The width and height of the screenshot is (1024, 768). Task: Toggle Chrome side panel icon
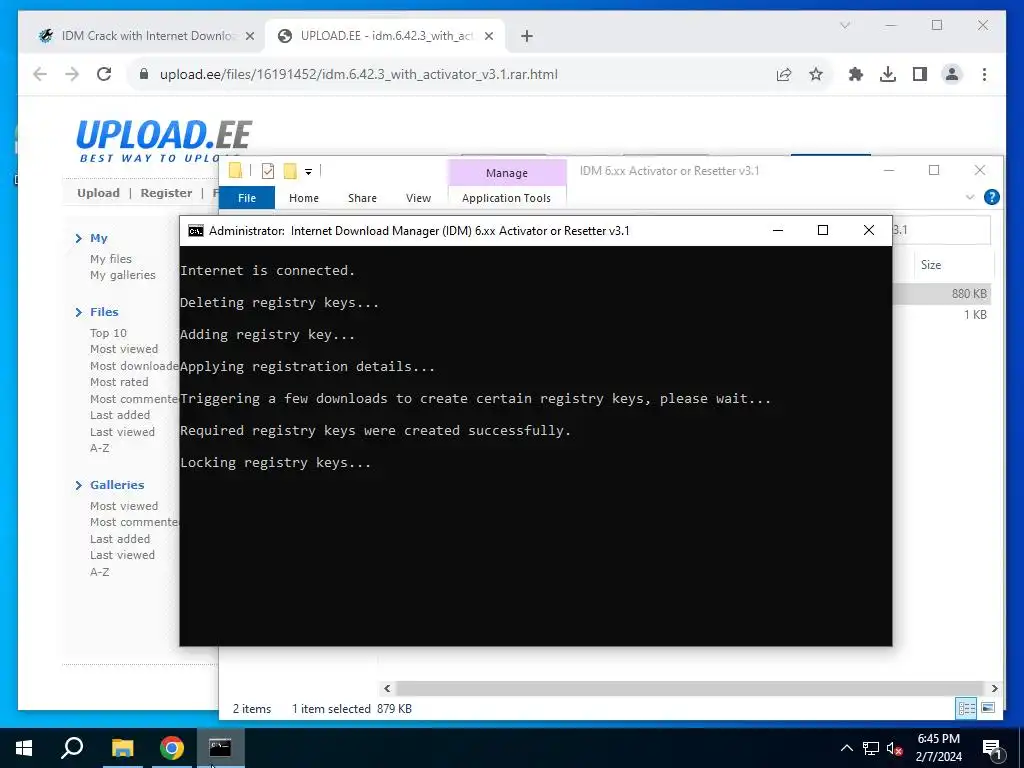click(920, 74)
